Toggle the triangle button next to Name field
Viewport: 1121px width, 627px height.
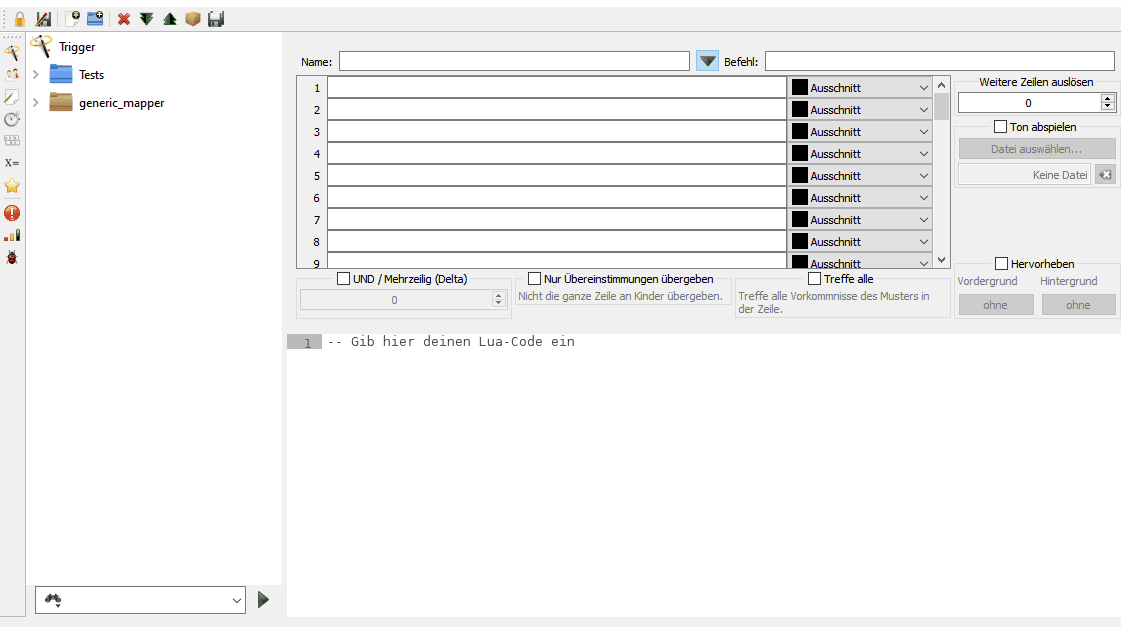click(707, 61)
